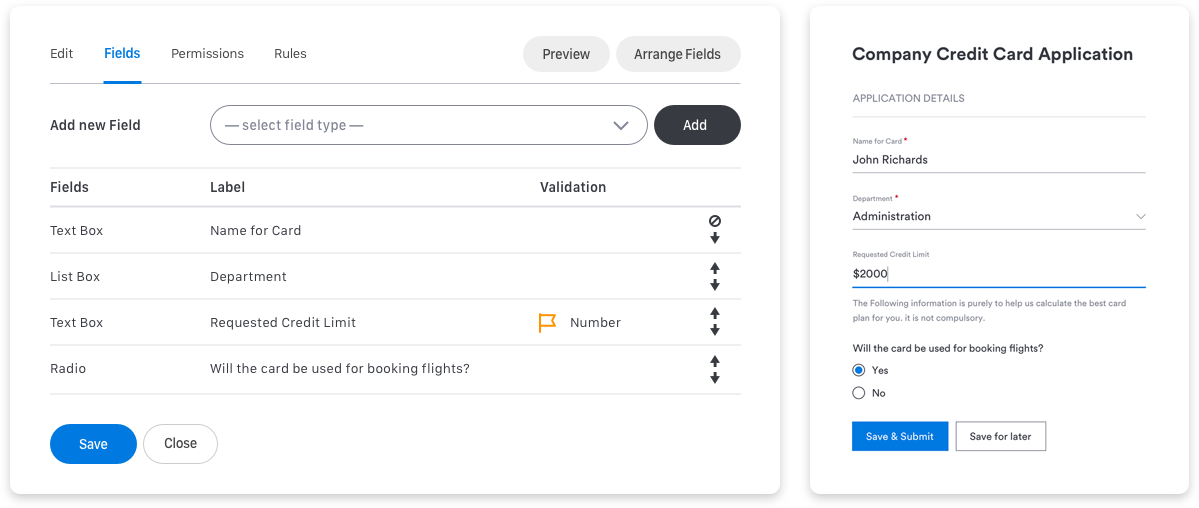
Task: Move Department field down
Action: (715, 285)
